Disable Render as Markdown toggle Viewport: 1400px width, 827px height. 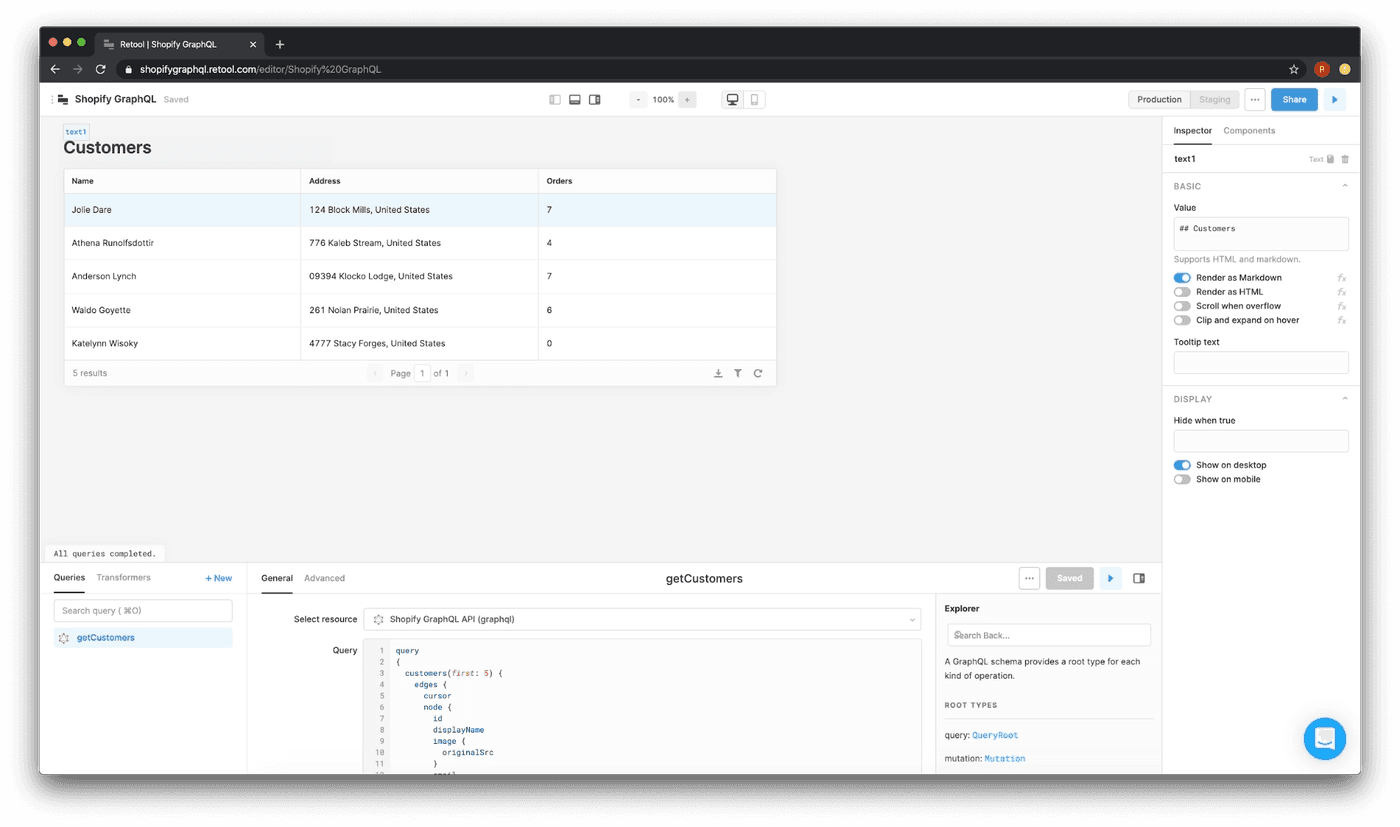[1182, 278]
